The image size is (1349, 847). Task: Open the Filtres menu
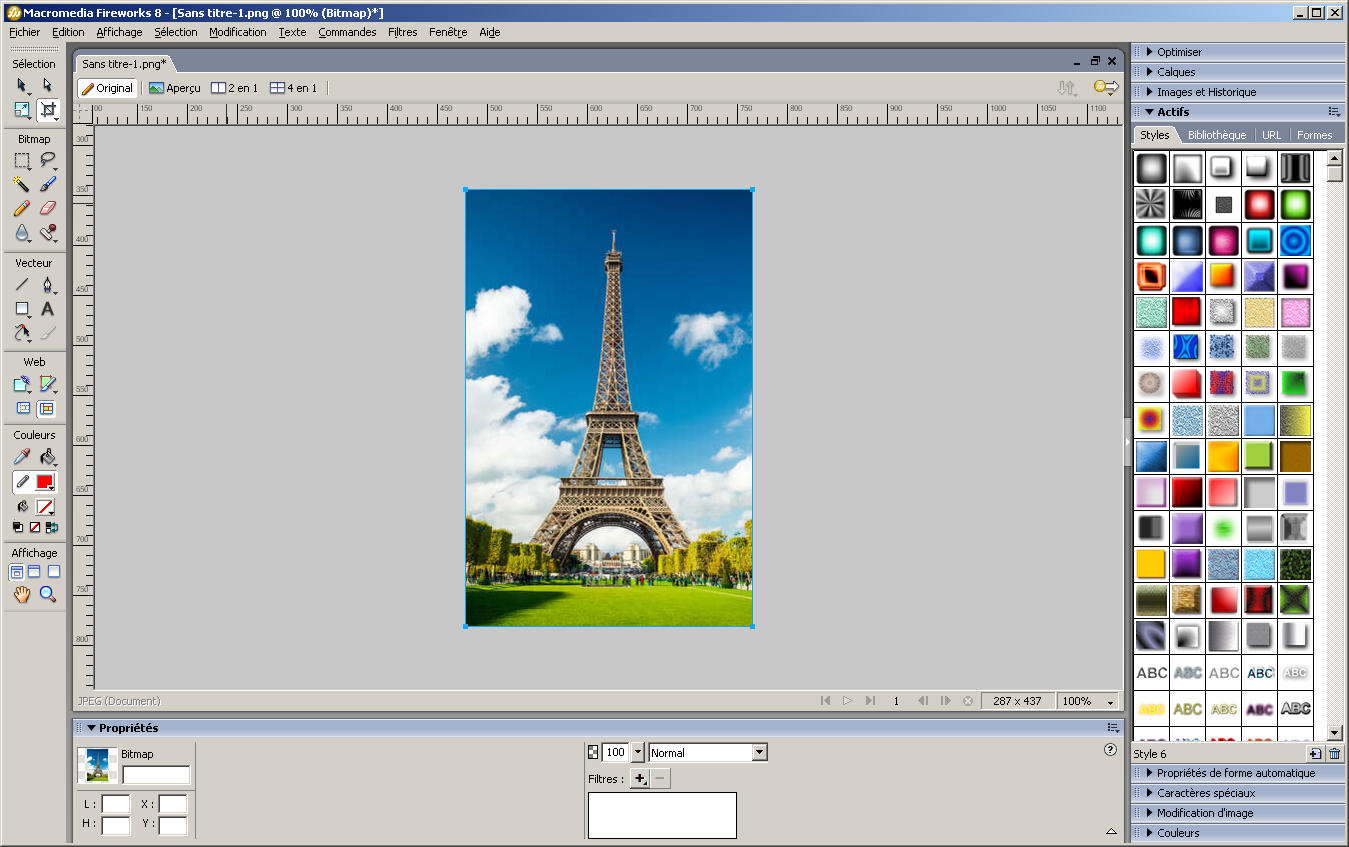click(402, 32)
